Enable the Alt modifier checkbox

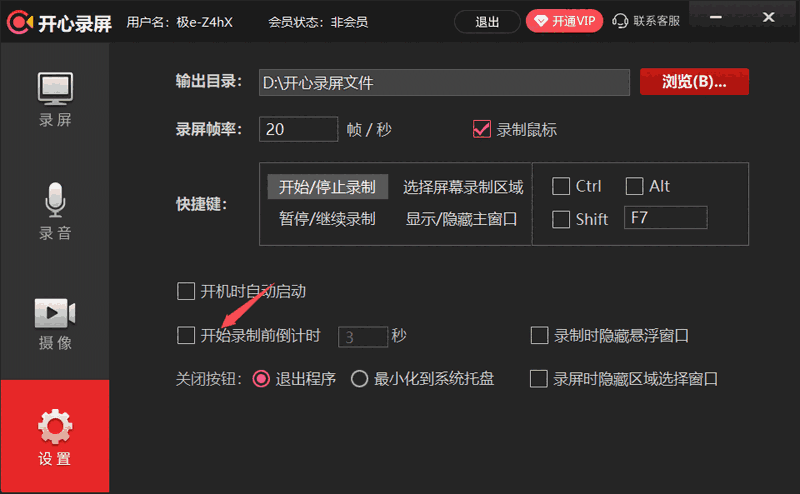(x=634, y=186)
